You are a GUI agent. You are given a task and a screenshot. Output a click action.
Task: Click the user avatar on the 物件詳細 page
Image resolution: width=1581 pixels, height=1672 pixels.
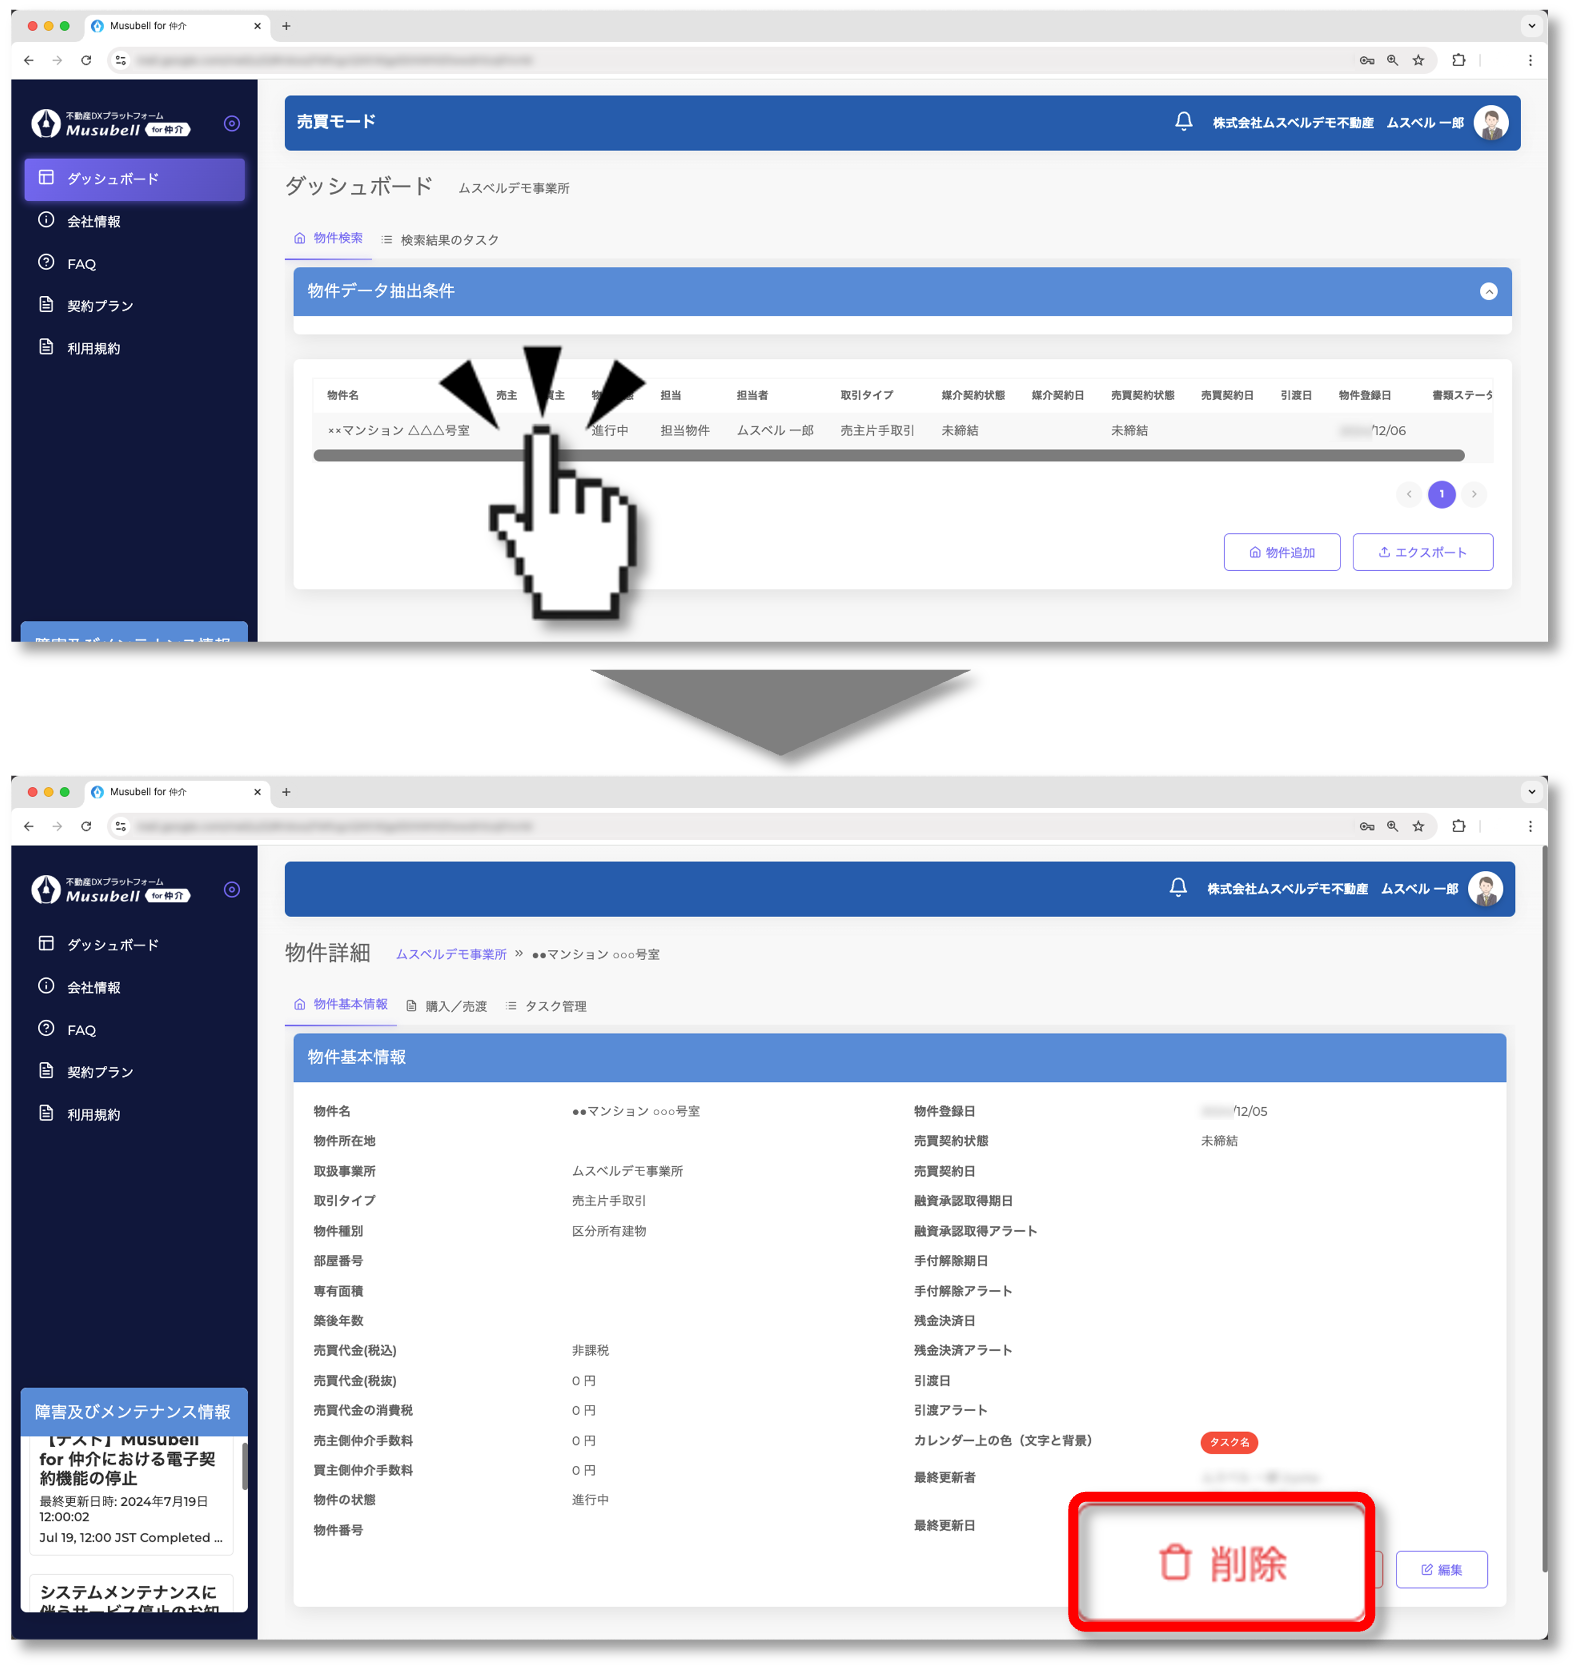click(1485, 889)
